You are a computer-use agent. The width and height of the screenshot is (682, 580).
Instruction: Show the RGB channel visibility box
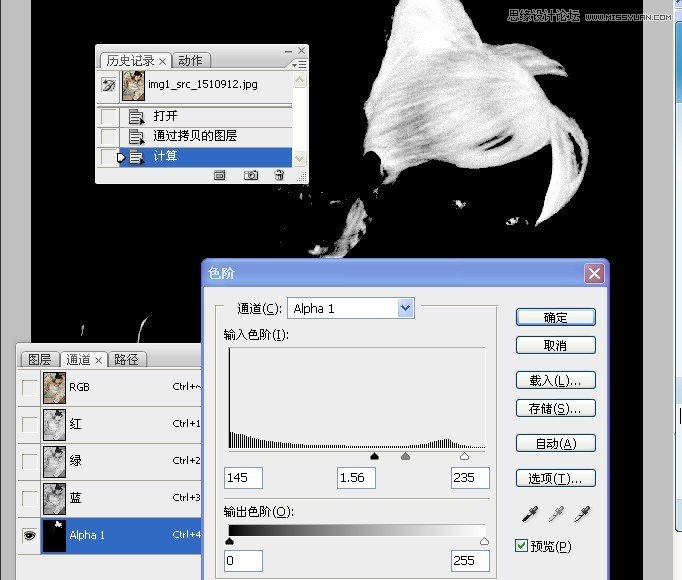[29, 387]
